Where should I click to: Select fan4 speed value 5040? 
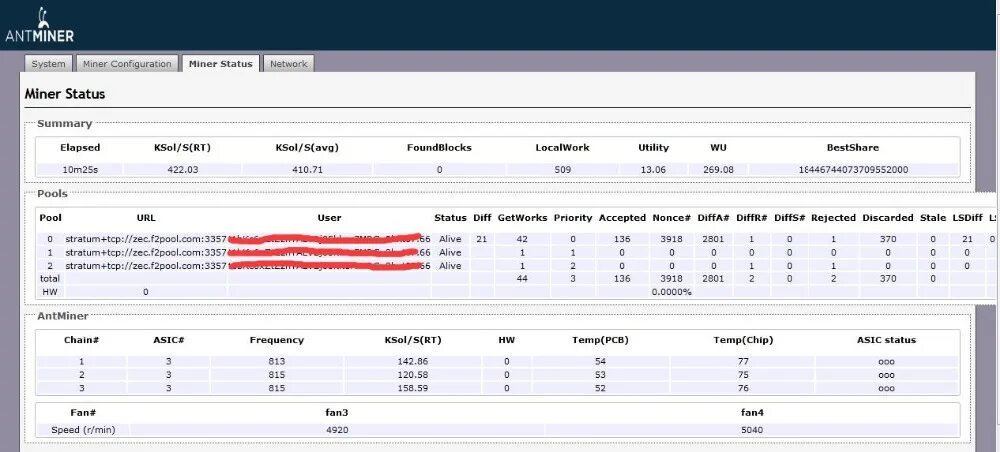click(x=752, y=430)
